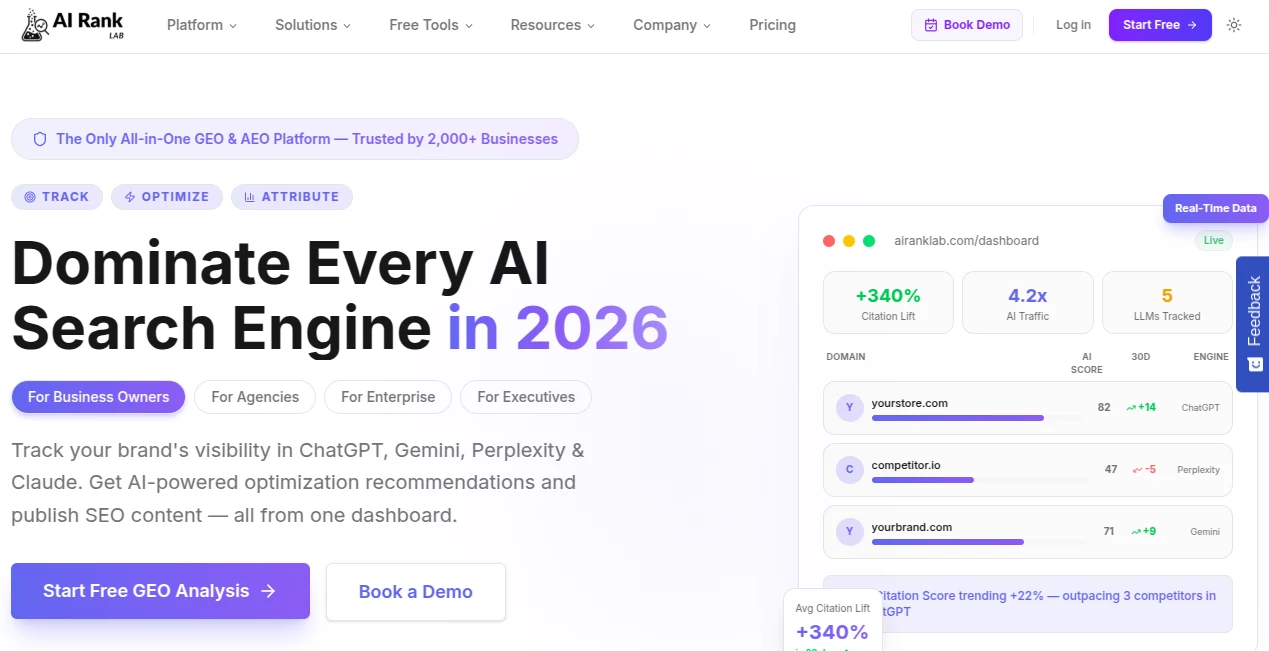Open the Free Tools dropdown
Image resolution: width=1269 pixels, height=651 pixels.
coord(431,25)
